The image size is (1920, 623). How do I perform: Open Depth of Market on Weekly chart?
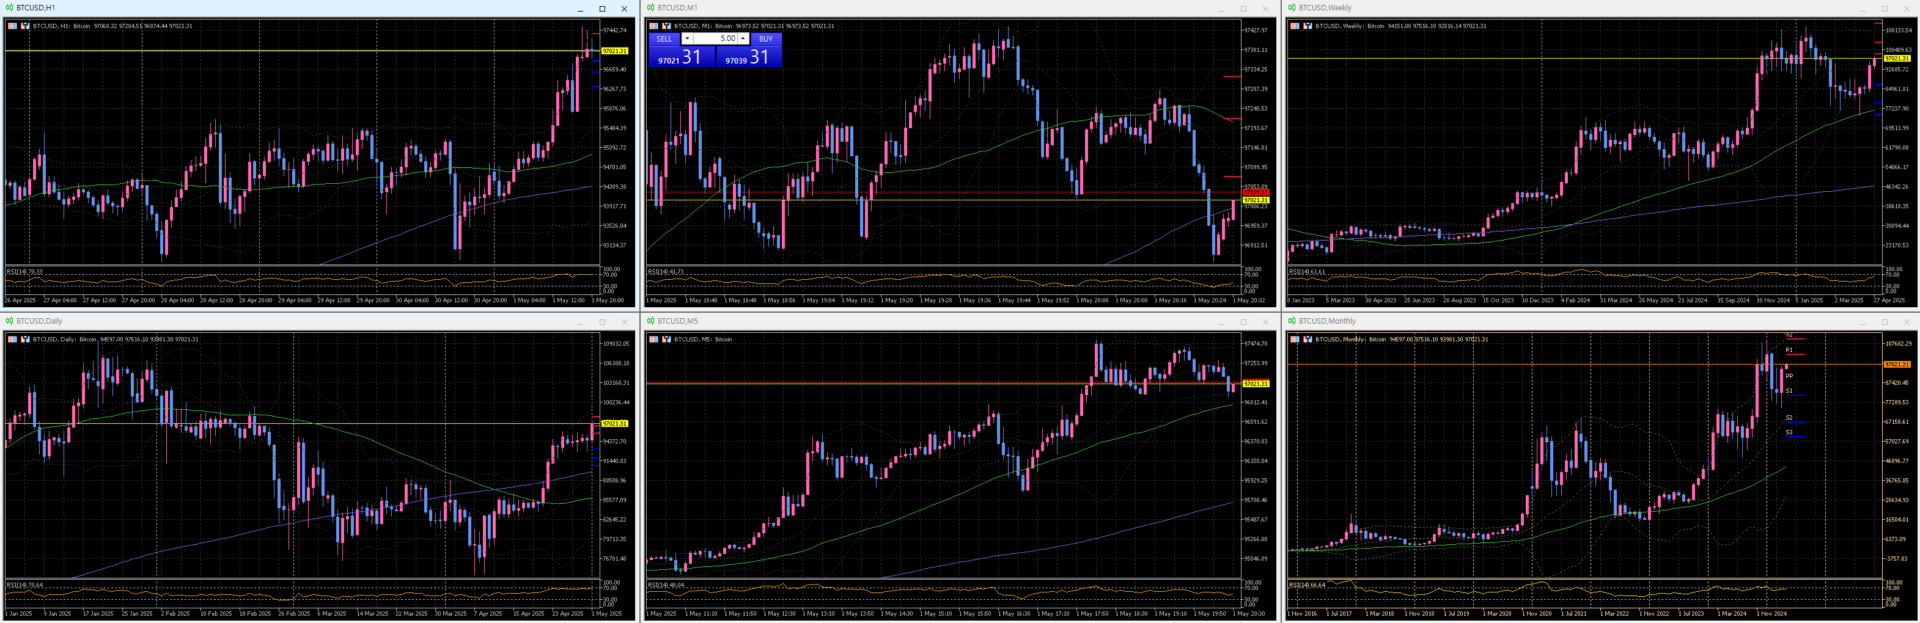tap(1307, 26)
